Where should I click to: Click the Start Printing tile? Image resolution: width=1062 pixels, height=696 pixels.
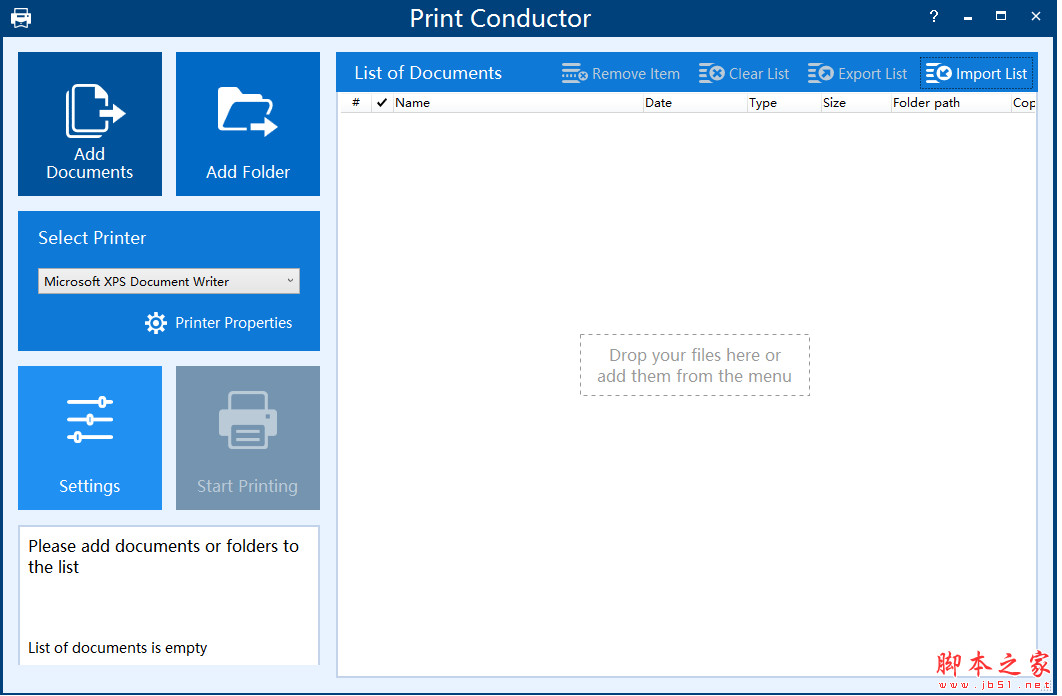pos(248,438)
